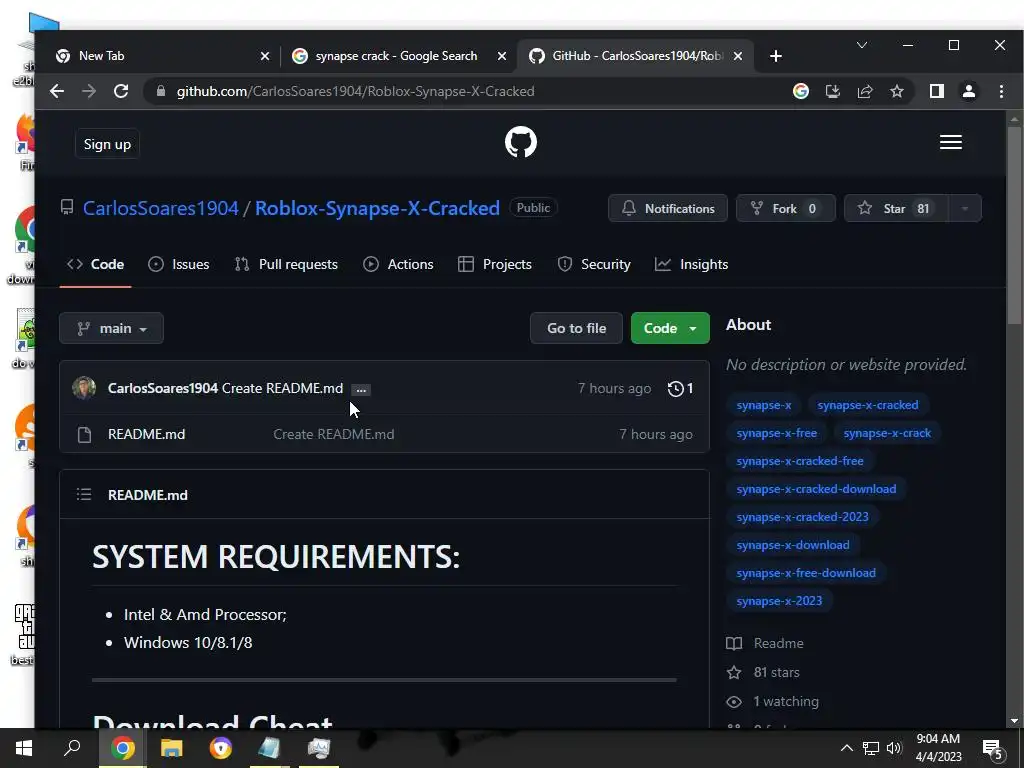Open Windows taskbar search
Viewport: 1024px width, 768px height.
point(72,748)
